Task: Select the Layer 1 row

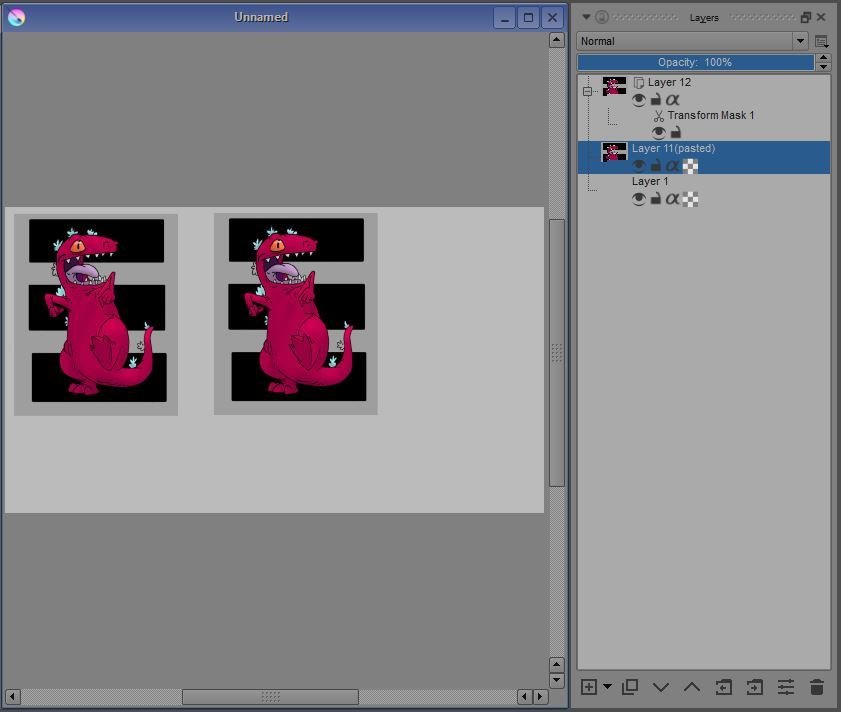Action: pos(704,190)
